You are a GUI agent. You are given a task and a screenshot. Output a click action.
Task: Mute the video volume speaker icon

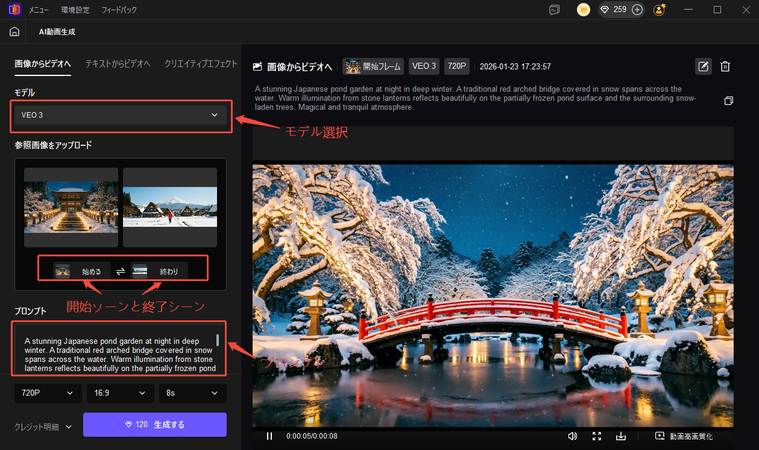point(572,436)
